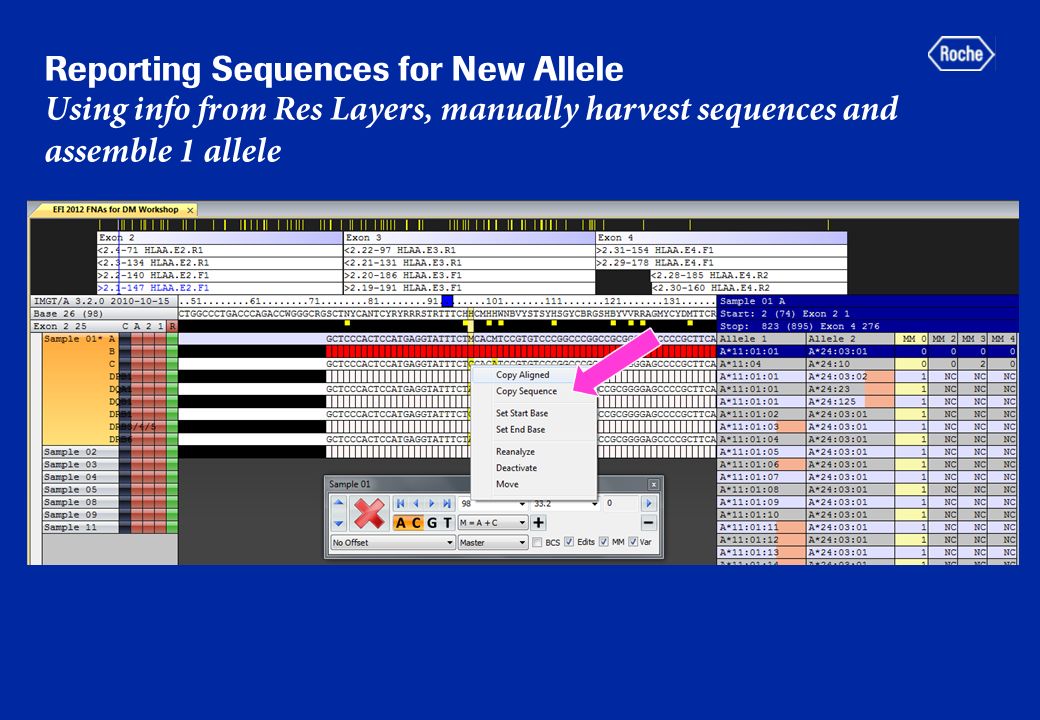This screenshot has height=720, width=1040.
Task: Uncheck the Edits checkbox
Action: point(569,542)
